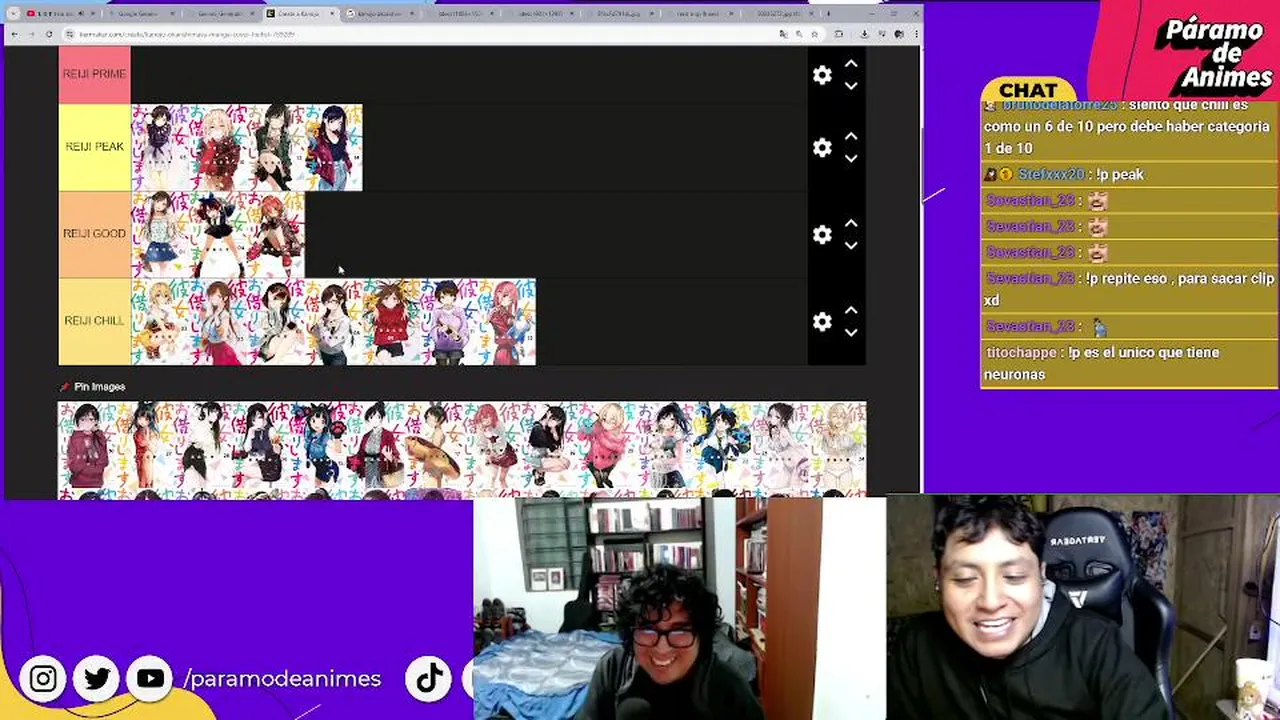Open settings gear for REIJI PEAK row
Image resolution: width=1280 pixels, height=720 pixels.
[x=822, y=148]
